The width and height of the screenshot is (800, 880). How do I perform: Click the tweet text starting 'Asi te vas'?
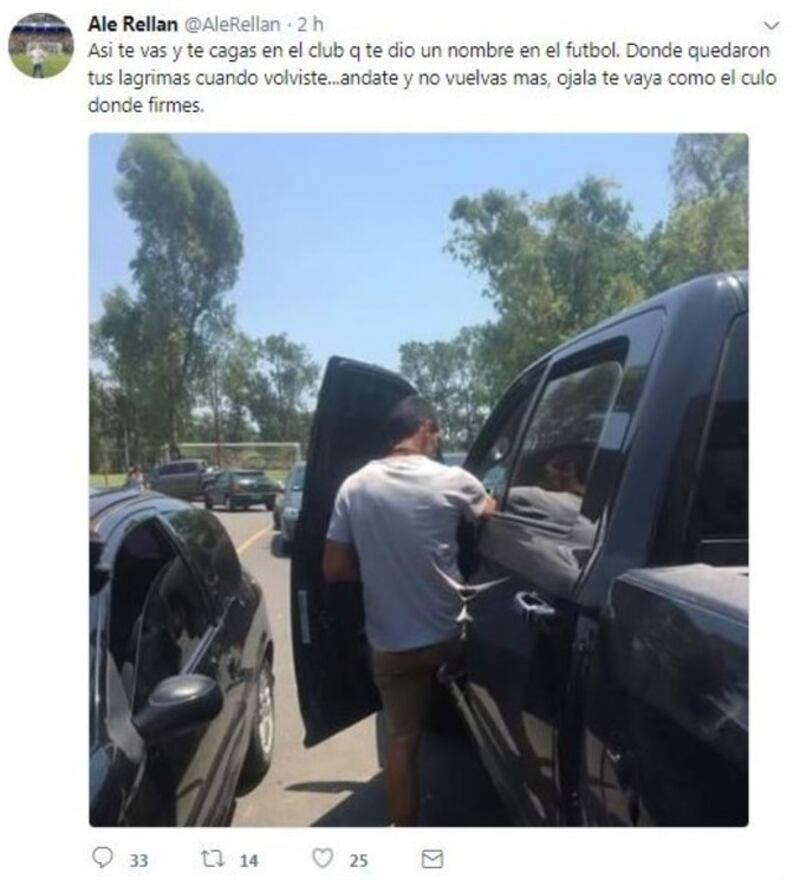click(x=432, y=77)
